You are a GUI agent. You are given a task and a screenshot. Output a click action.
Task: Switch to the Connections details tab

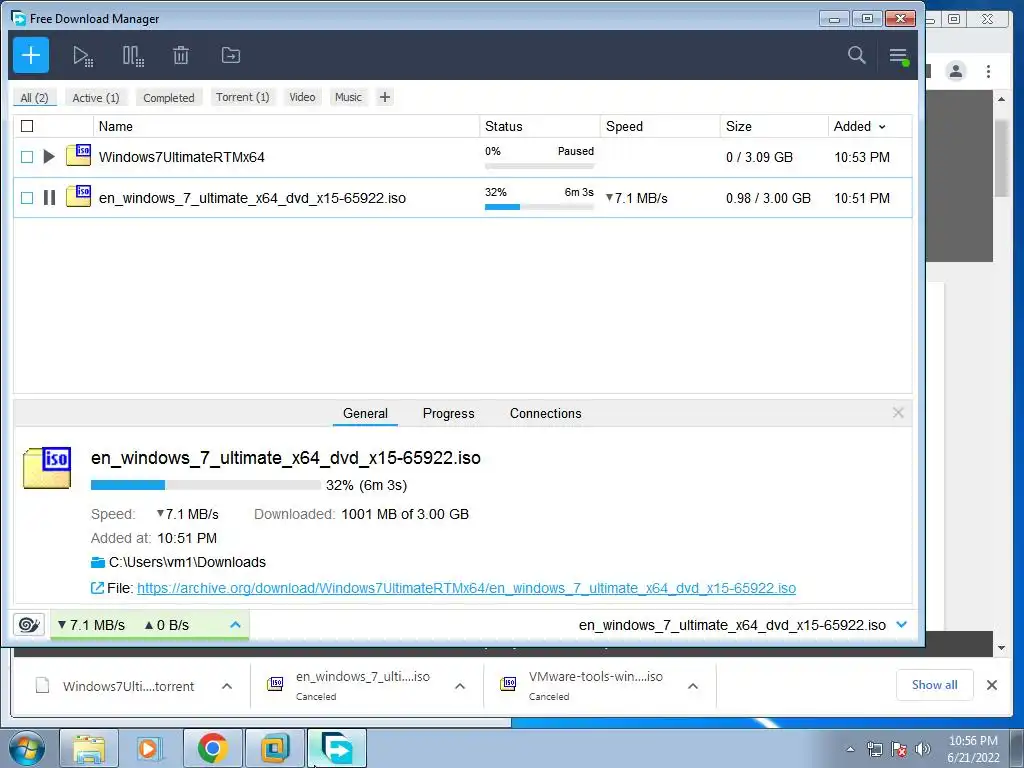[545, 413]
